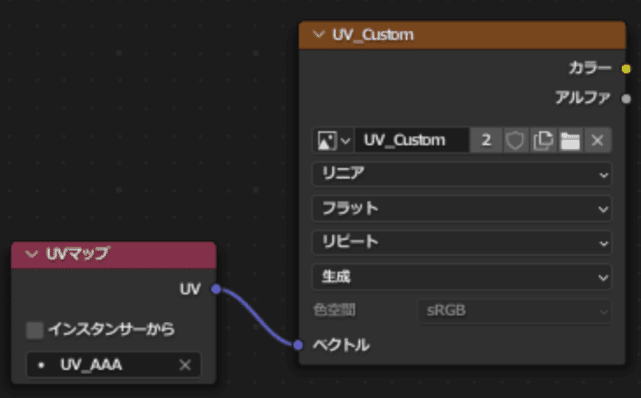Click the yellow カラー output socket
Image resolution: width=641 pixels, height=398 pixels.
[626, 69]
